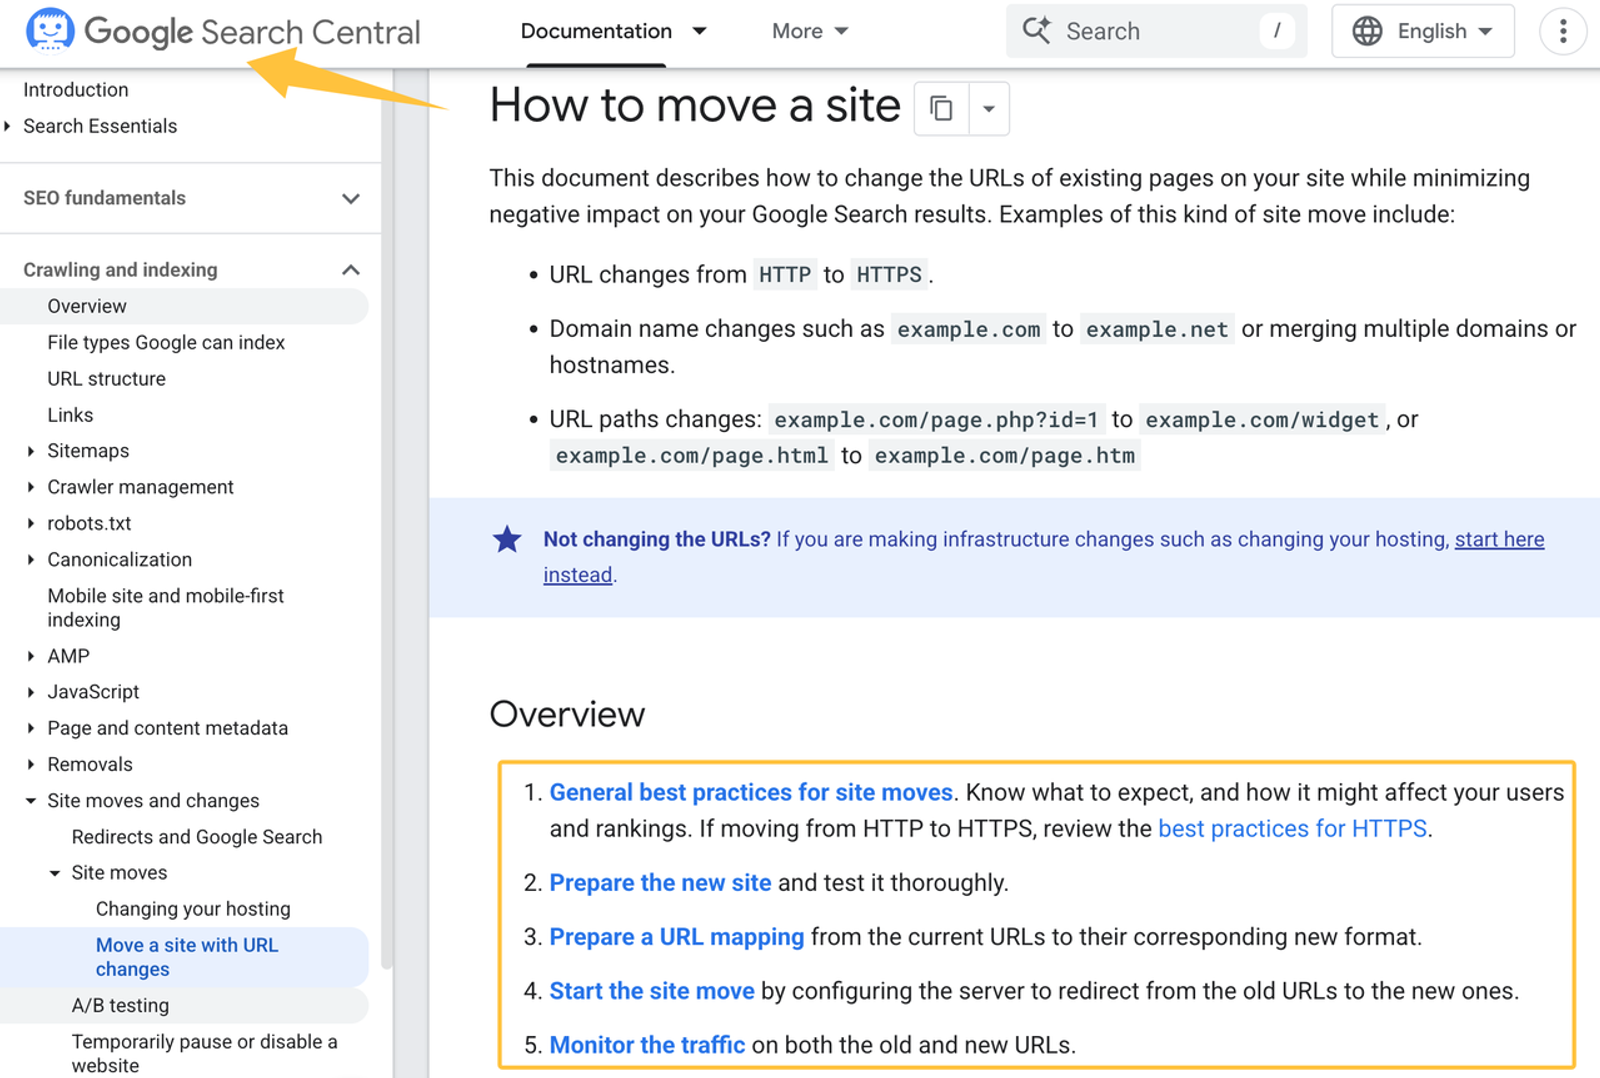Open Redirects and Google Search page
Screen dimensions: 1600x1078
click(197, 837)
